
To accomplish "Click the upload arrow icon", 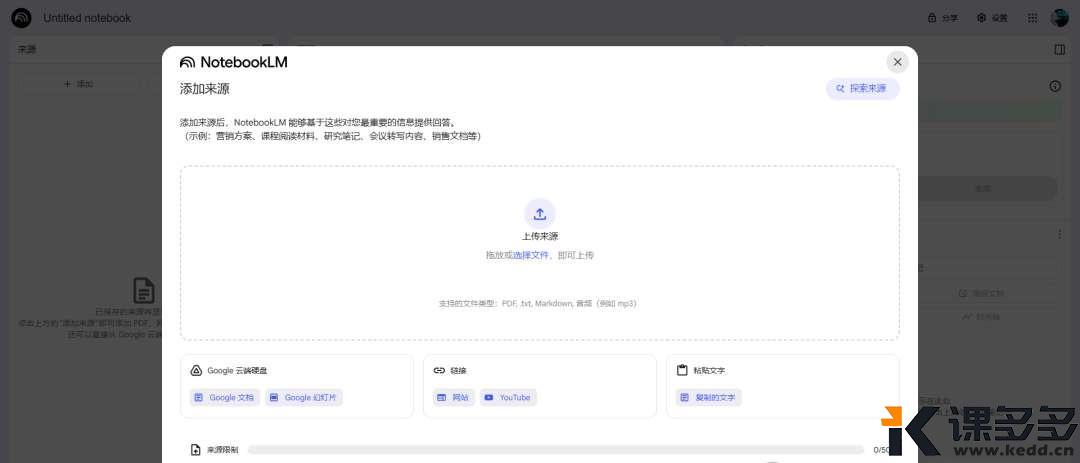I will tap(540, 214).
